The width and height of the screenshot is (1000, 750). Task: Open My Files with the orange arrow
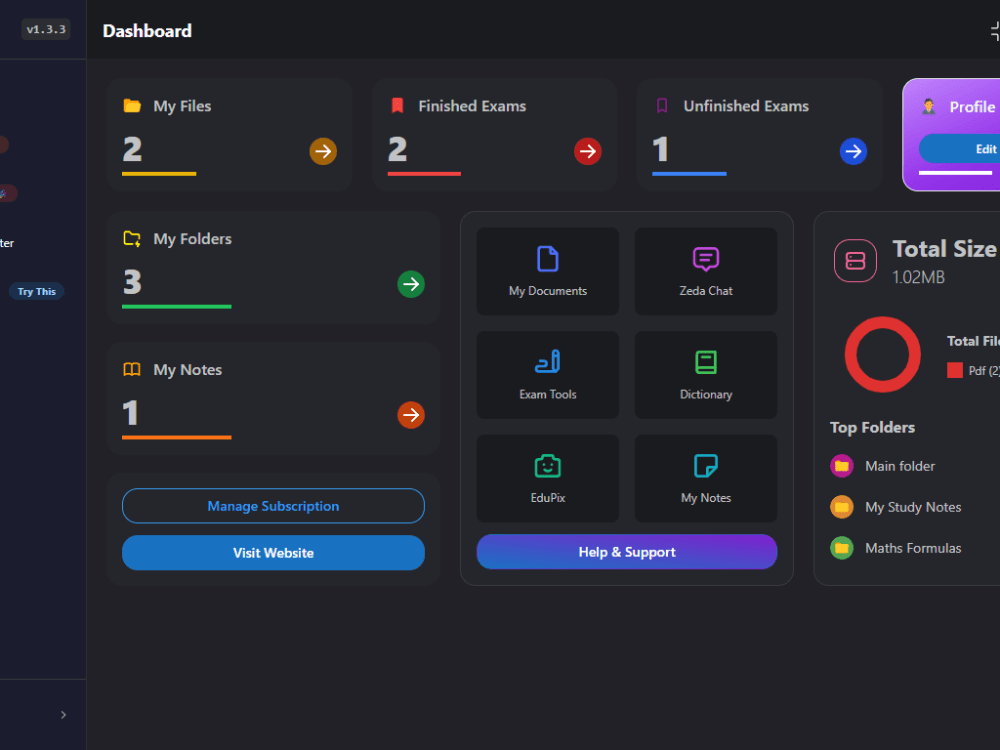[323, 152]
